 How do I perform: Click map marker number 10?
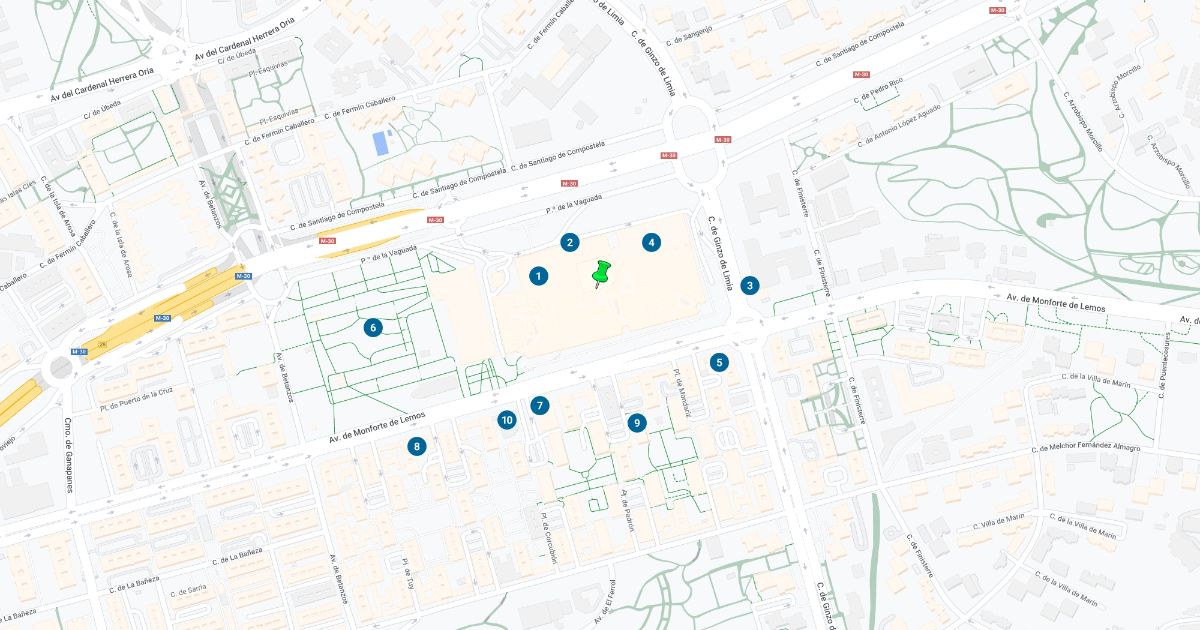point(507,420)
